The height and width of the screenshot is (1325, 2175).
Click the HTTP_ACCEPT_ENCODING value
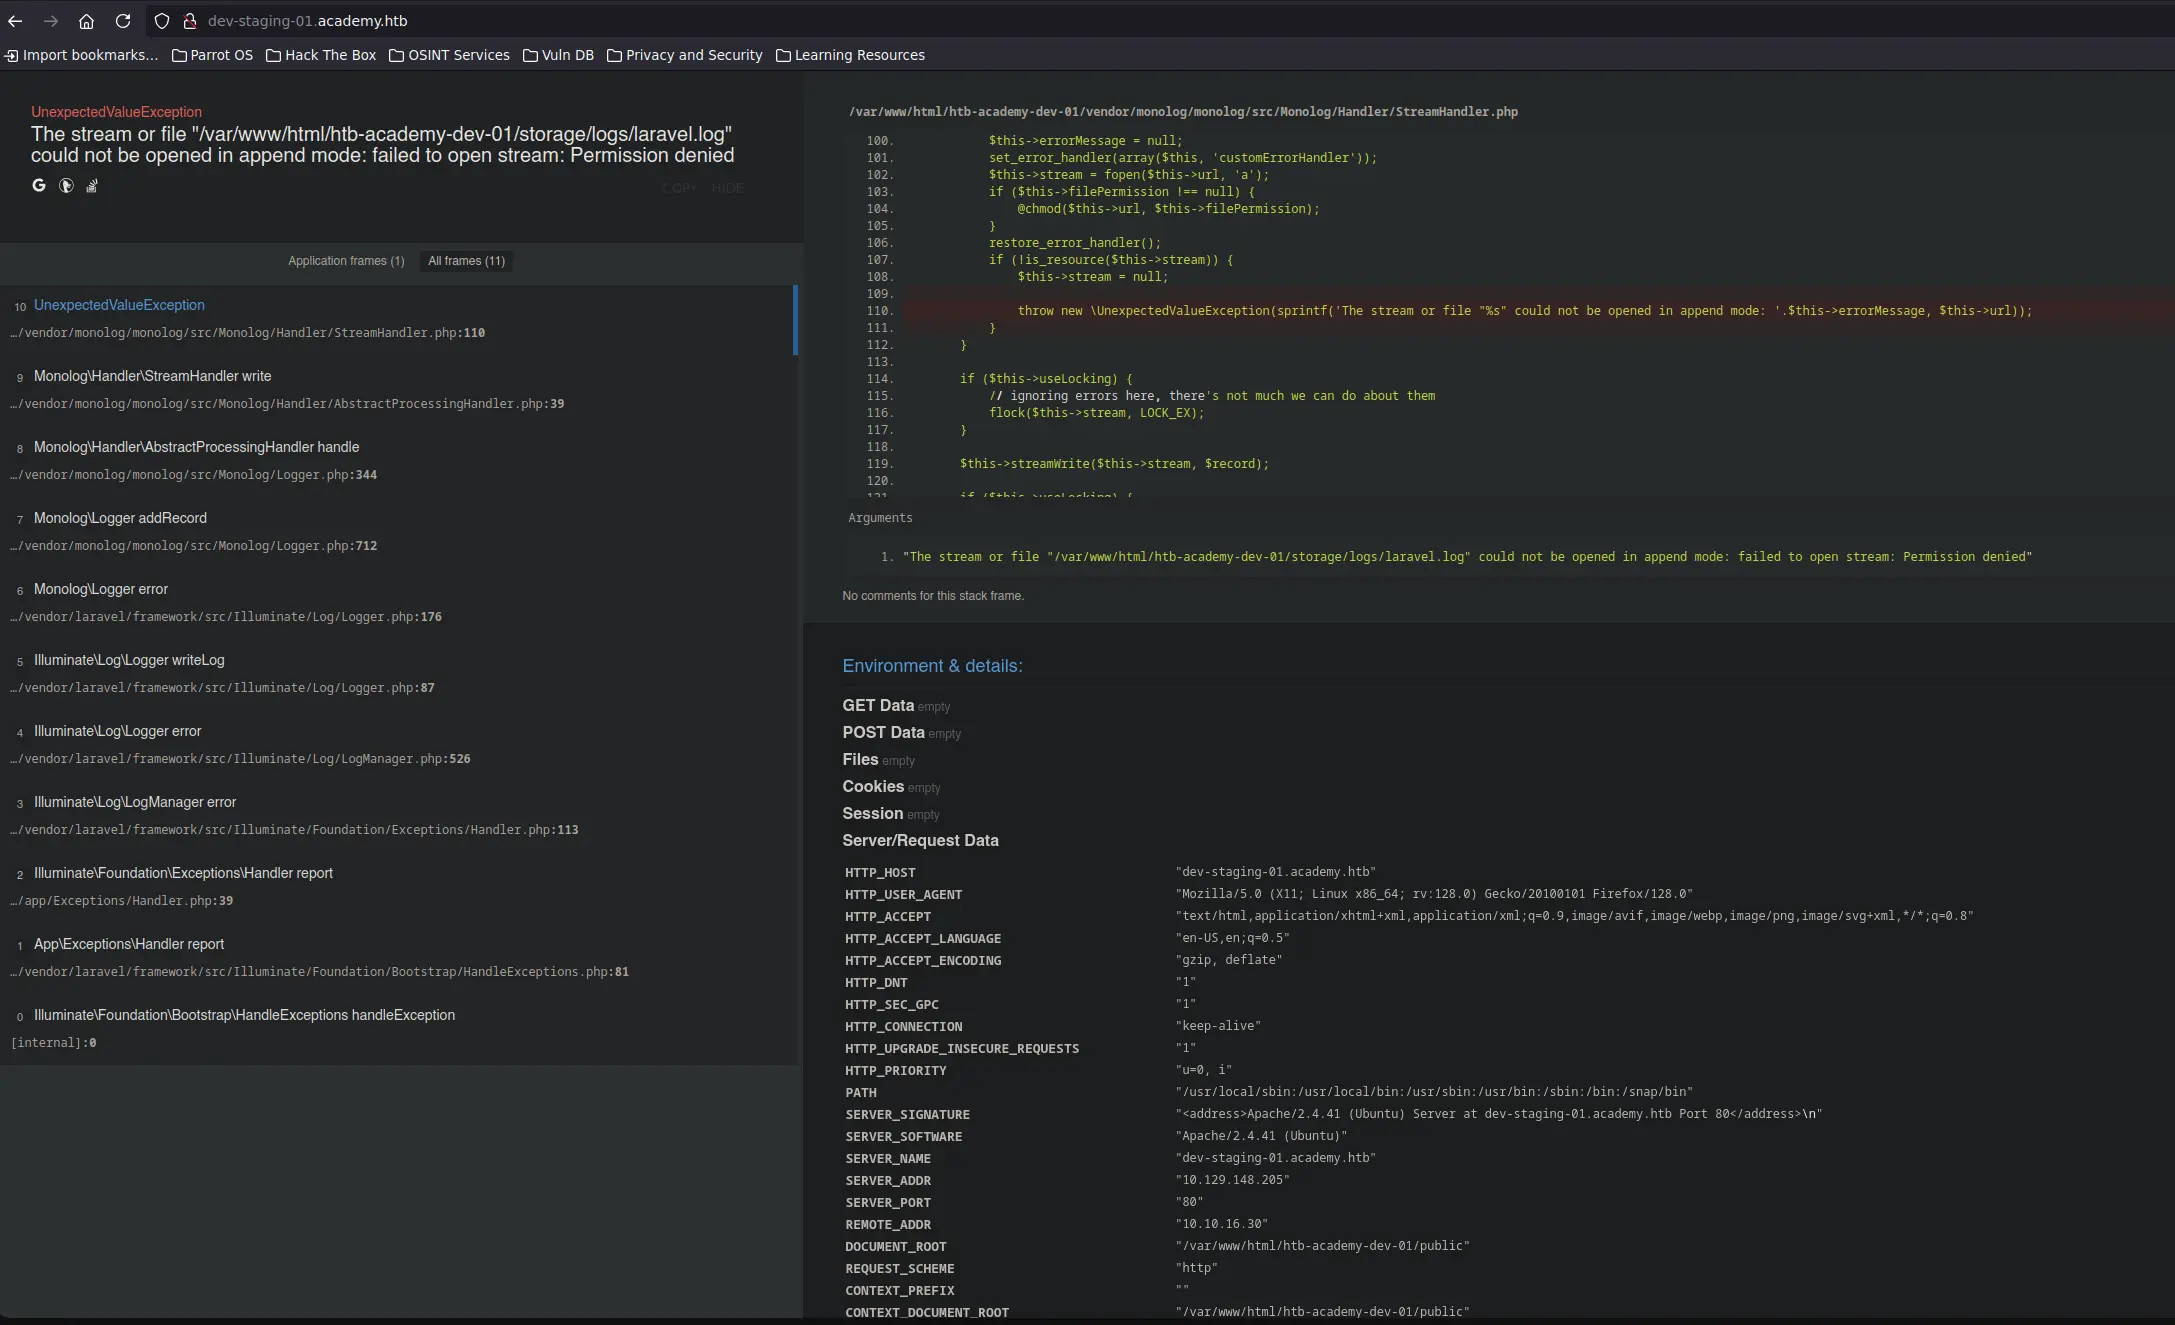point(1228,960)
